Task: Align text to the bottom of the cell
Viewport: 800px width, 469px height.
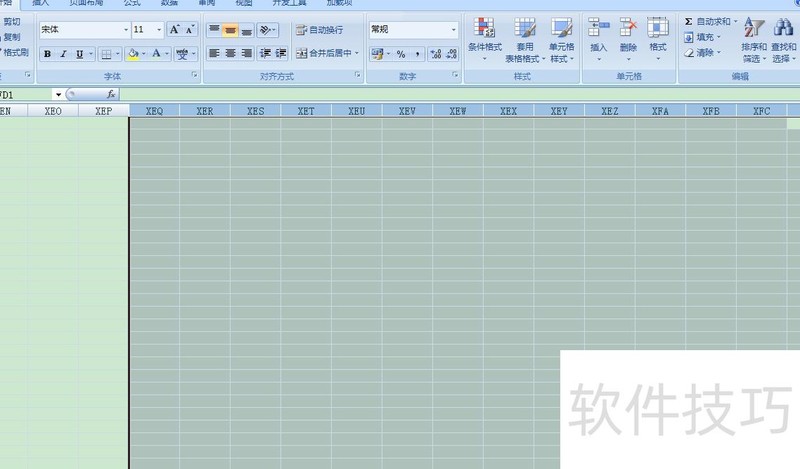Action: [x=246, y=30]
